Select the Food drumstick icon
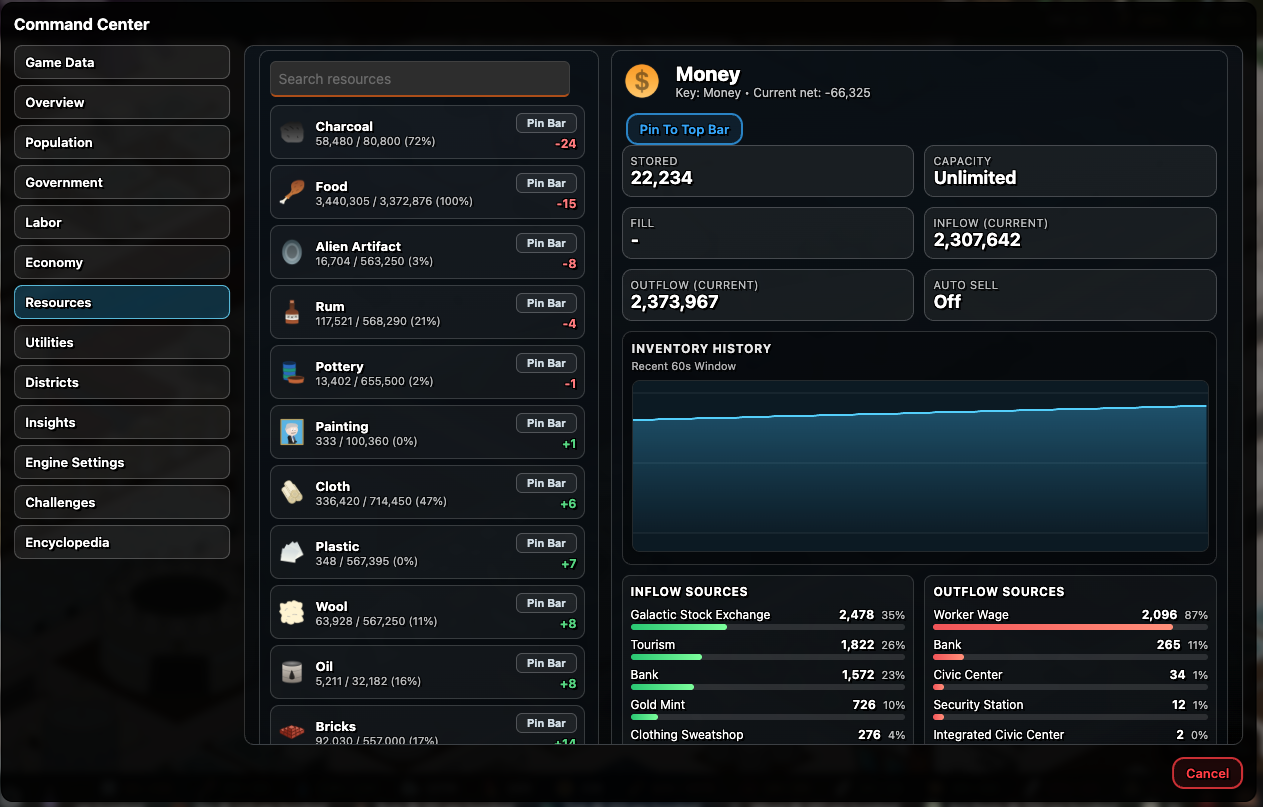Image resolution: width=1263 pixels, height=807 pixels. [x=292, y=193]
